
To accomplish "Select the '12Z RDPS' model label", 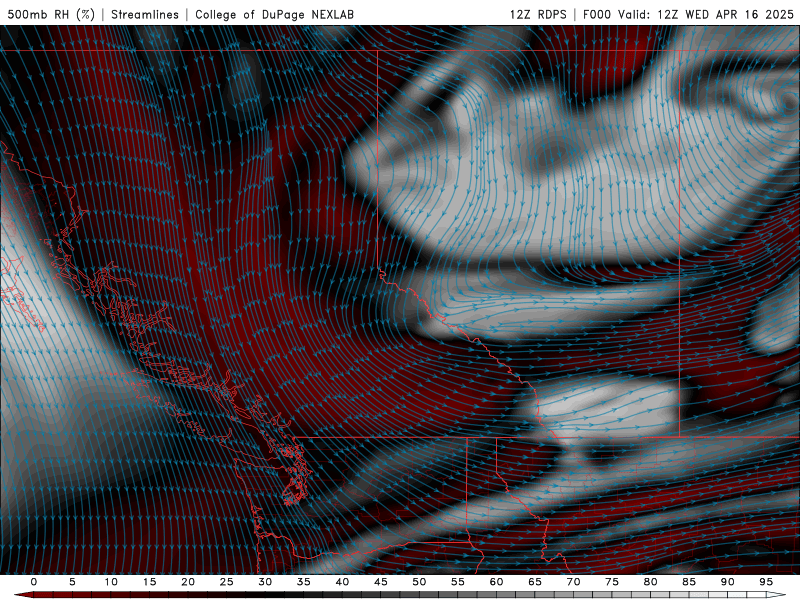I will point(538,14).
